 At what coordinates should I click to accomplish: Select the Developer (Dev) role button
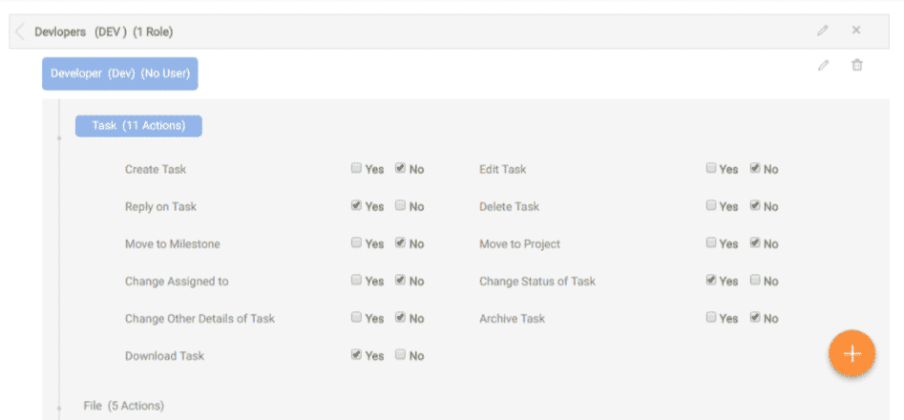coord(120,73)
